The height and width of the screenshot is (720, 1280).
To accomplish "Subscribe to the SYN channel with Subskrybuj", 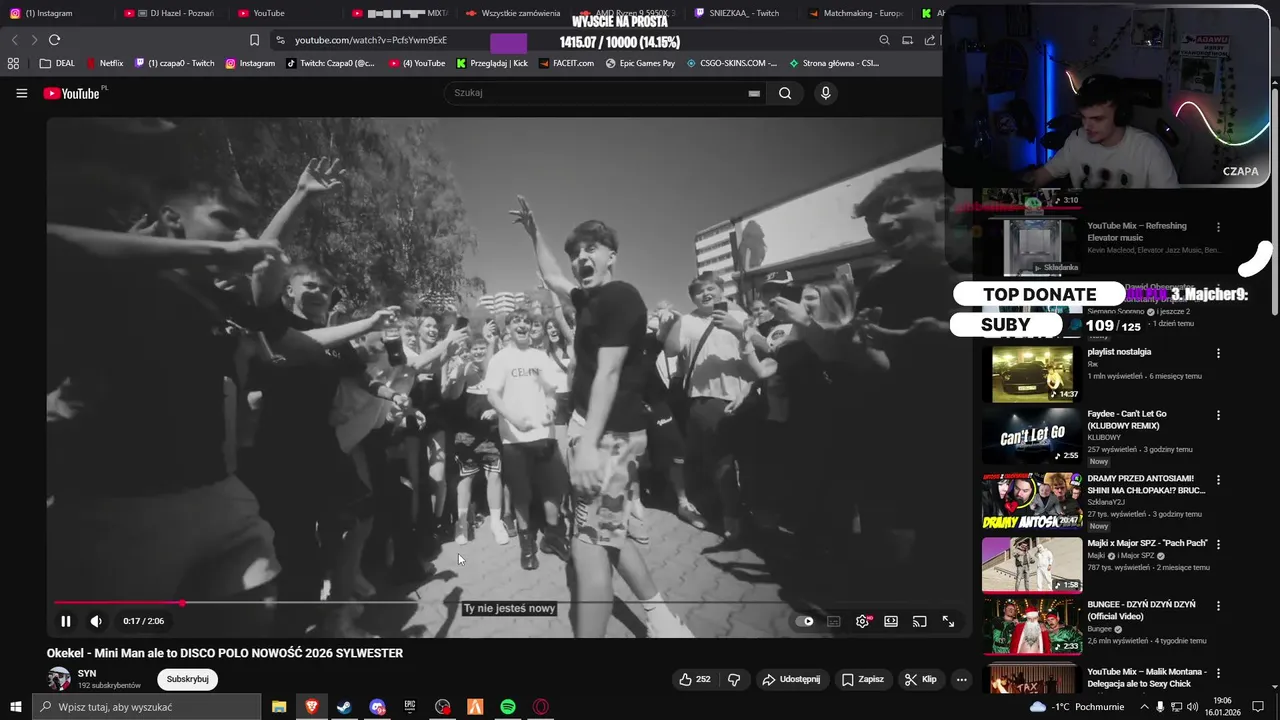I will [187, 679].
